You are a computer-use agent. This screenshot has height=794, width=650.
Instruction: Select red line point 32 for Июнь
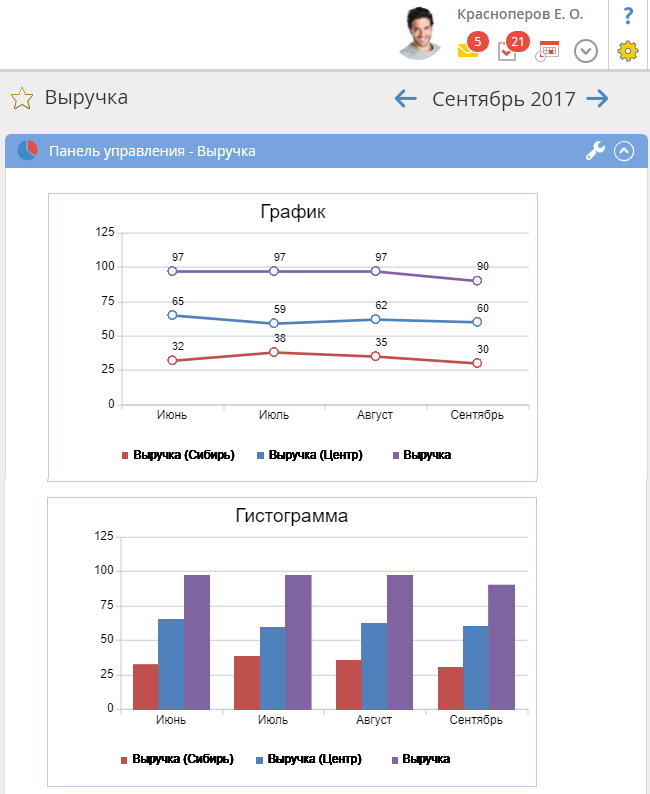[172, 361]
